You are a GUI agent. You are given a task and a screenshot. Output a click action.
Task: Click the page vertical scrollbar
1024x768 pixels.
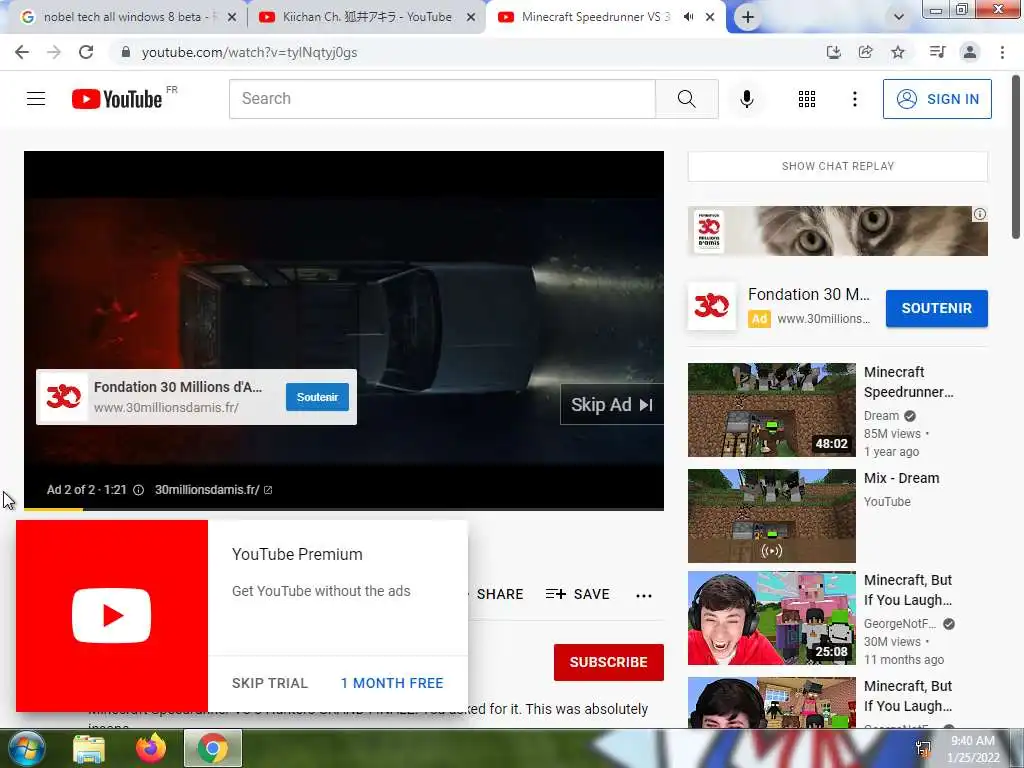click(x=1016, y=157)
